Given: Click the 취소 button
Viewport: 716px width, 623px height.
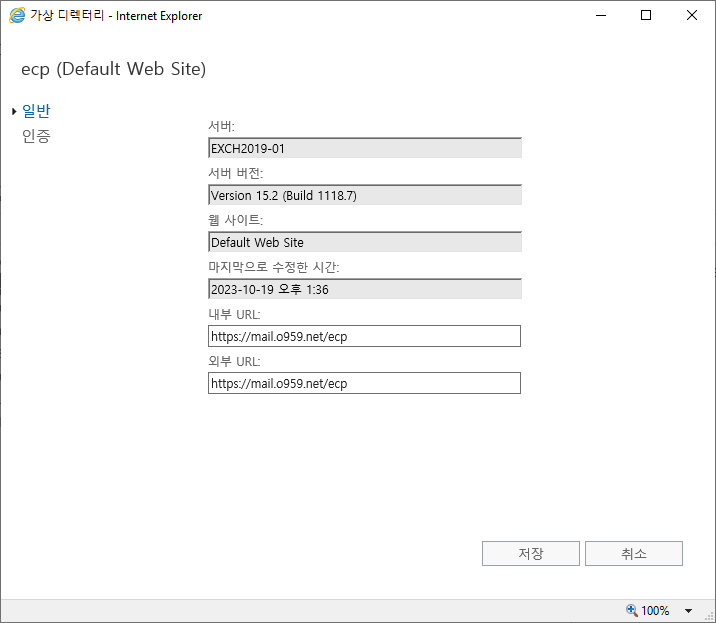Looking at the screenshot, I should (x=634, y=554).
